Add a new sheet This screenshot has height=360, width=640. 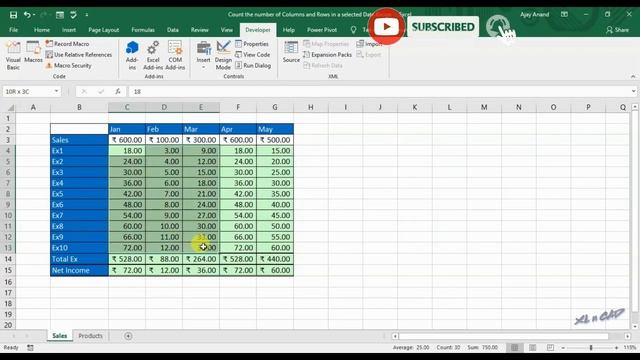pyautogui.click(x=128, y=336)
